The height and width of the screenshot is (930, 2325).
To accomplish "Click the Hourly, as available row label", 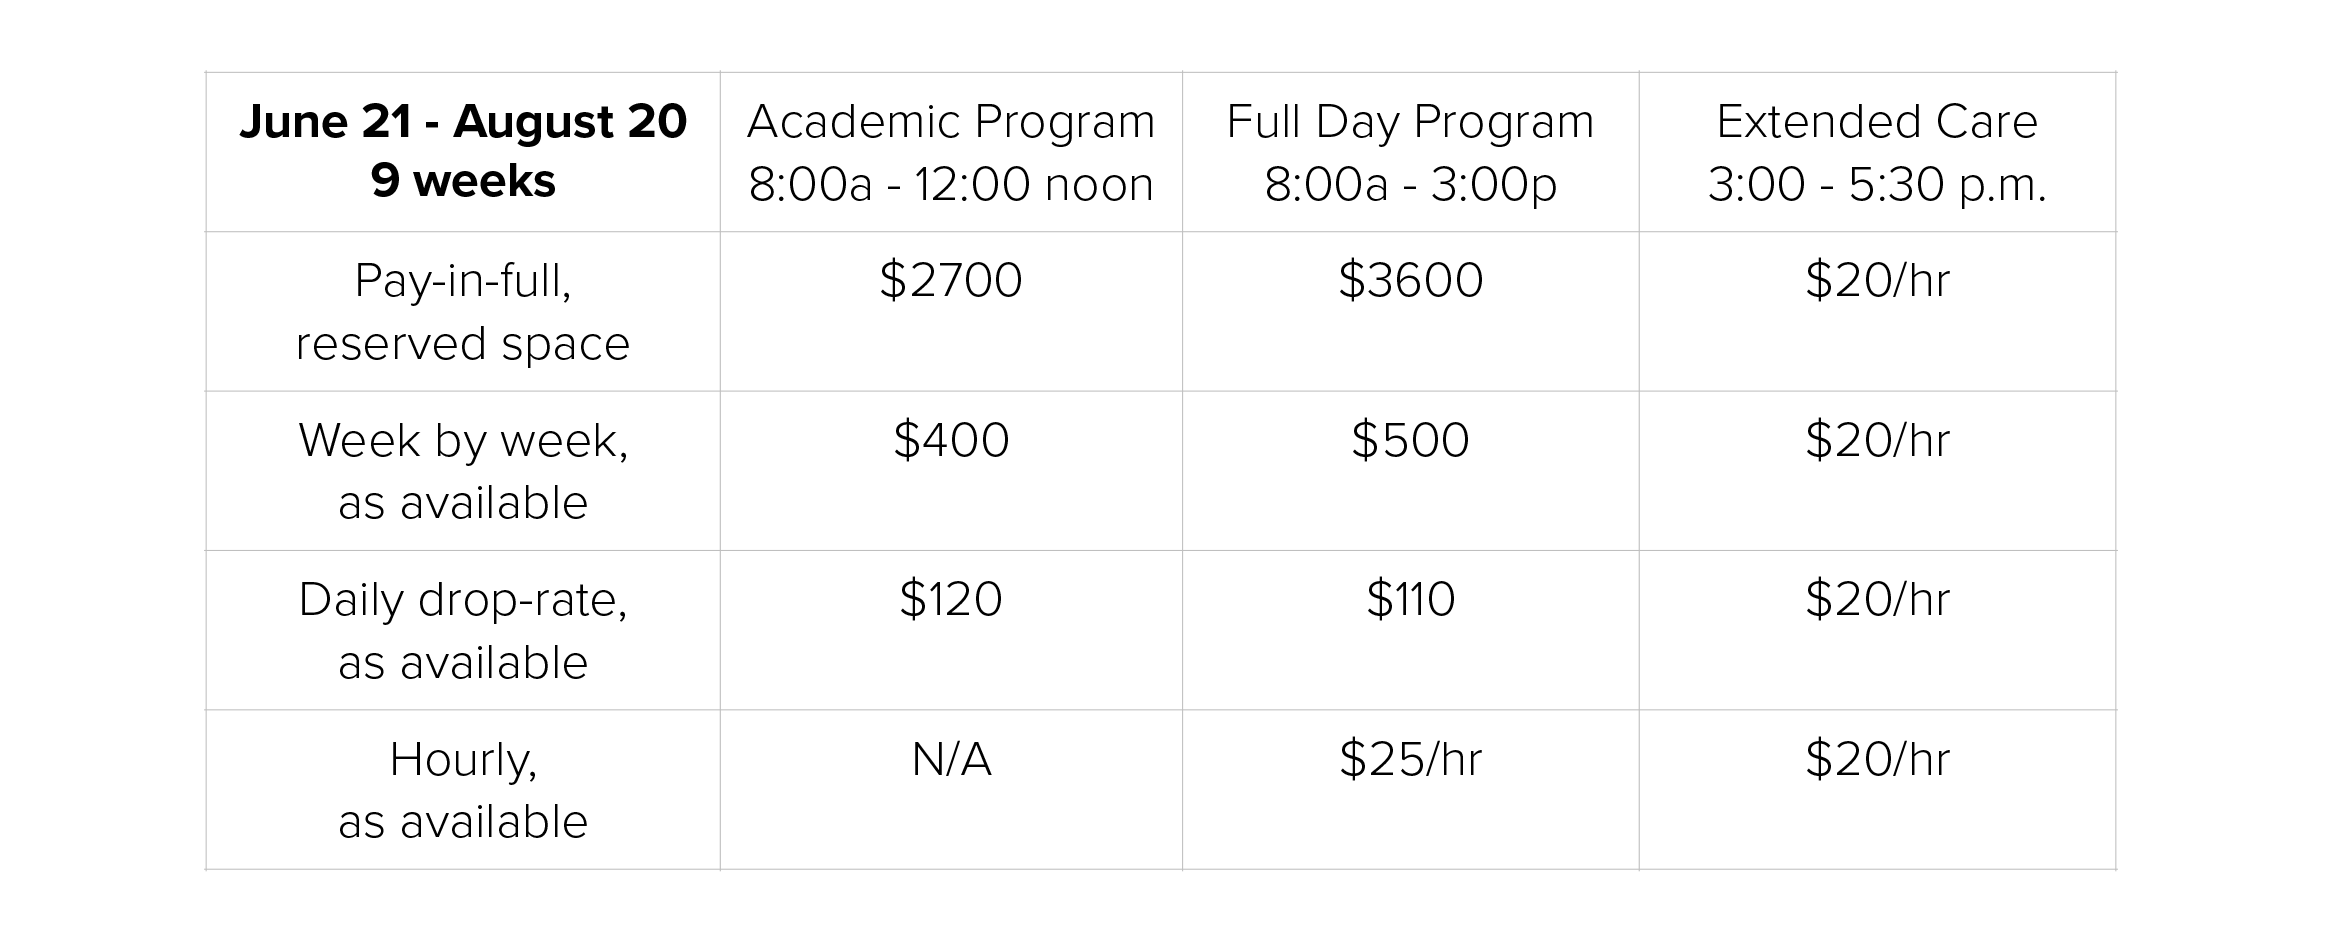I will 463,790.
